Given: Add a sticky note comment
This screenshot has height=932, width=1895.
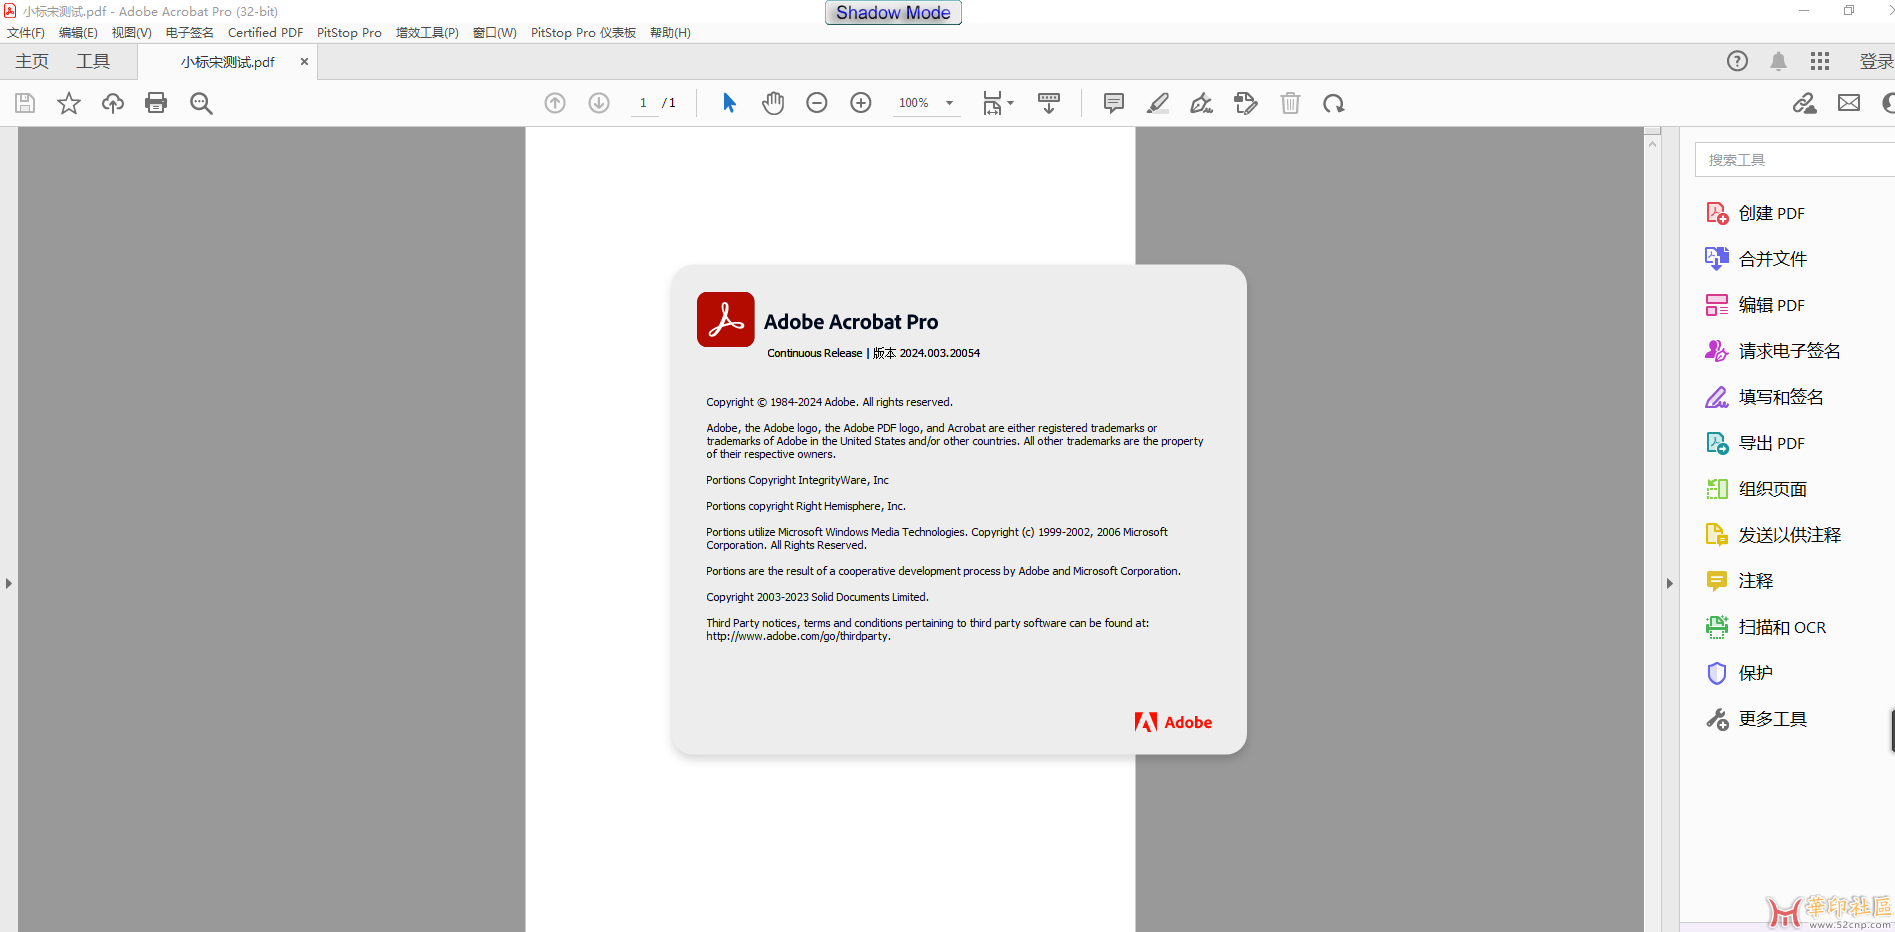Looking at the screenshot, I should point(1114,103).
